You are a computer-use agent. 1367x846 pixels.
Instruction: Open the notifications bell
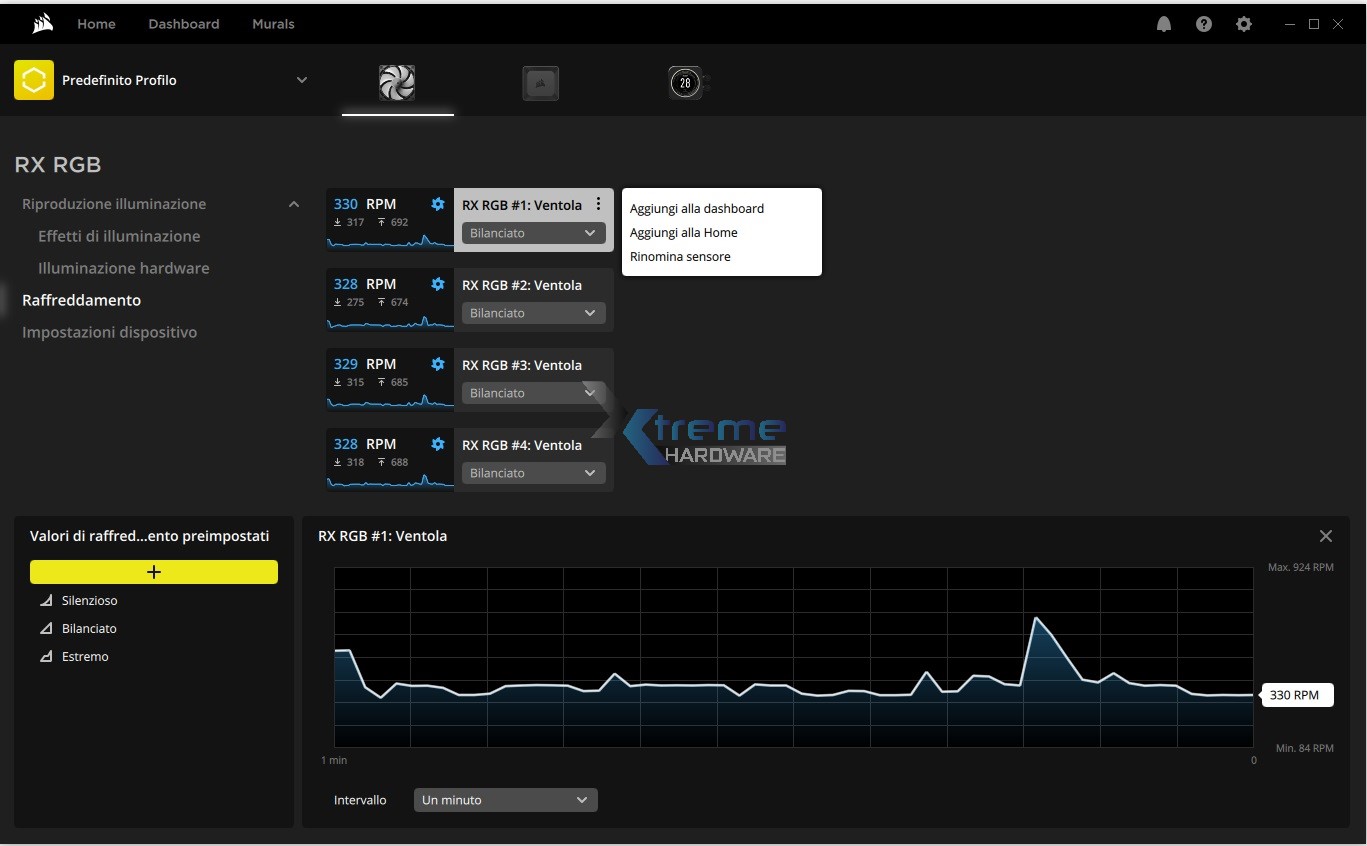tap(1164, 24)
